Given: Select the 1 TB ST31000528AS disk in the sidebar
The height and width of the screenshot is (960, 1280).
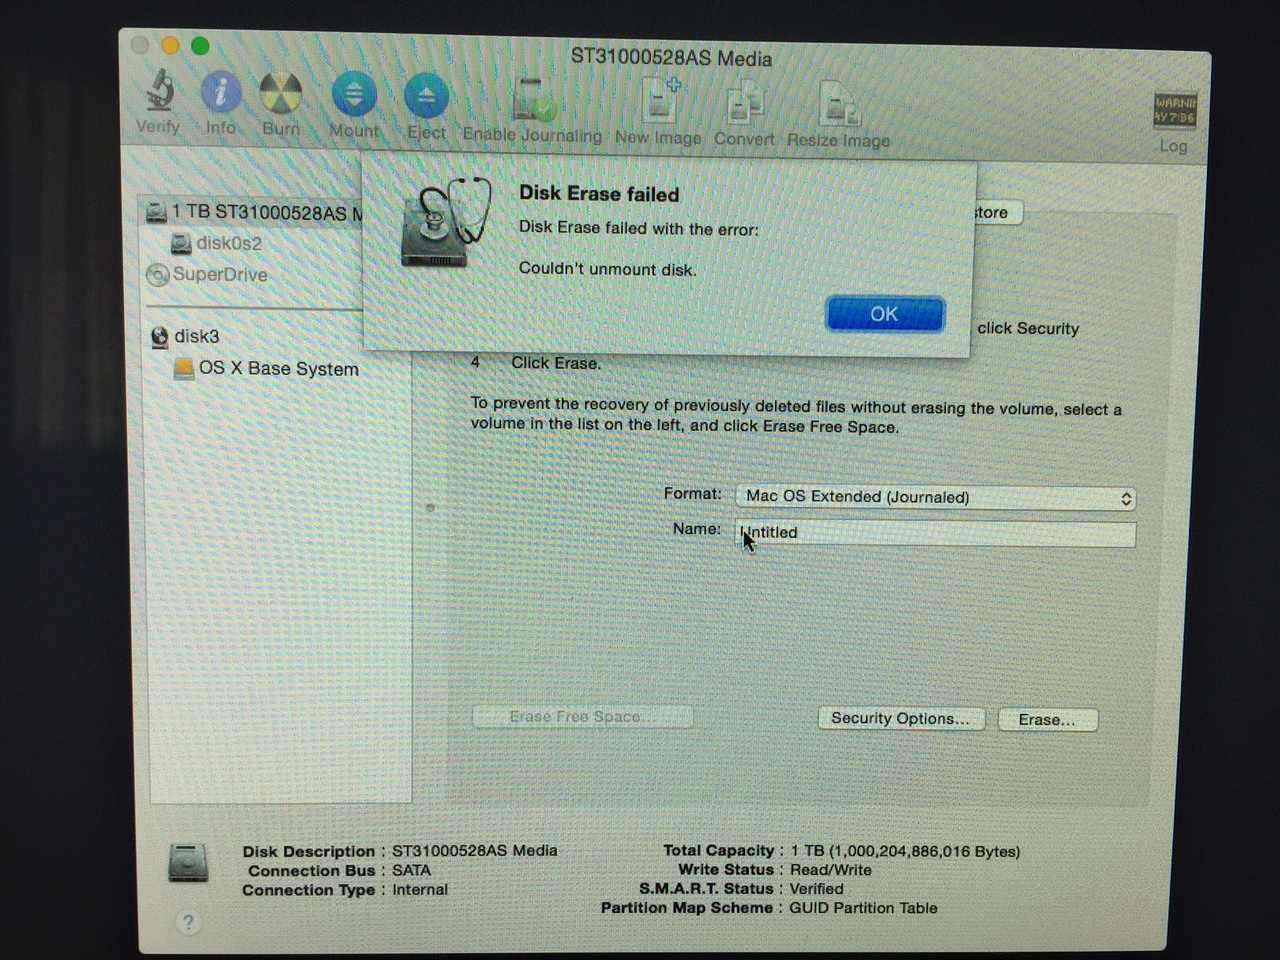Looking at the screenshot, I should (x=254, y=212).
